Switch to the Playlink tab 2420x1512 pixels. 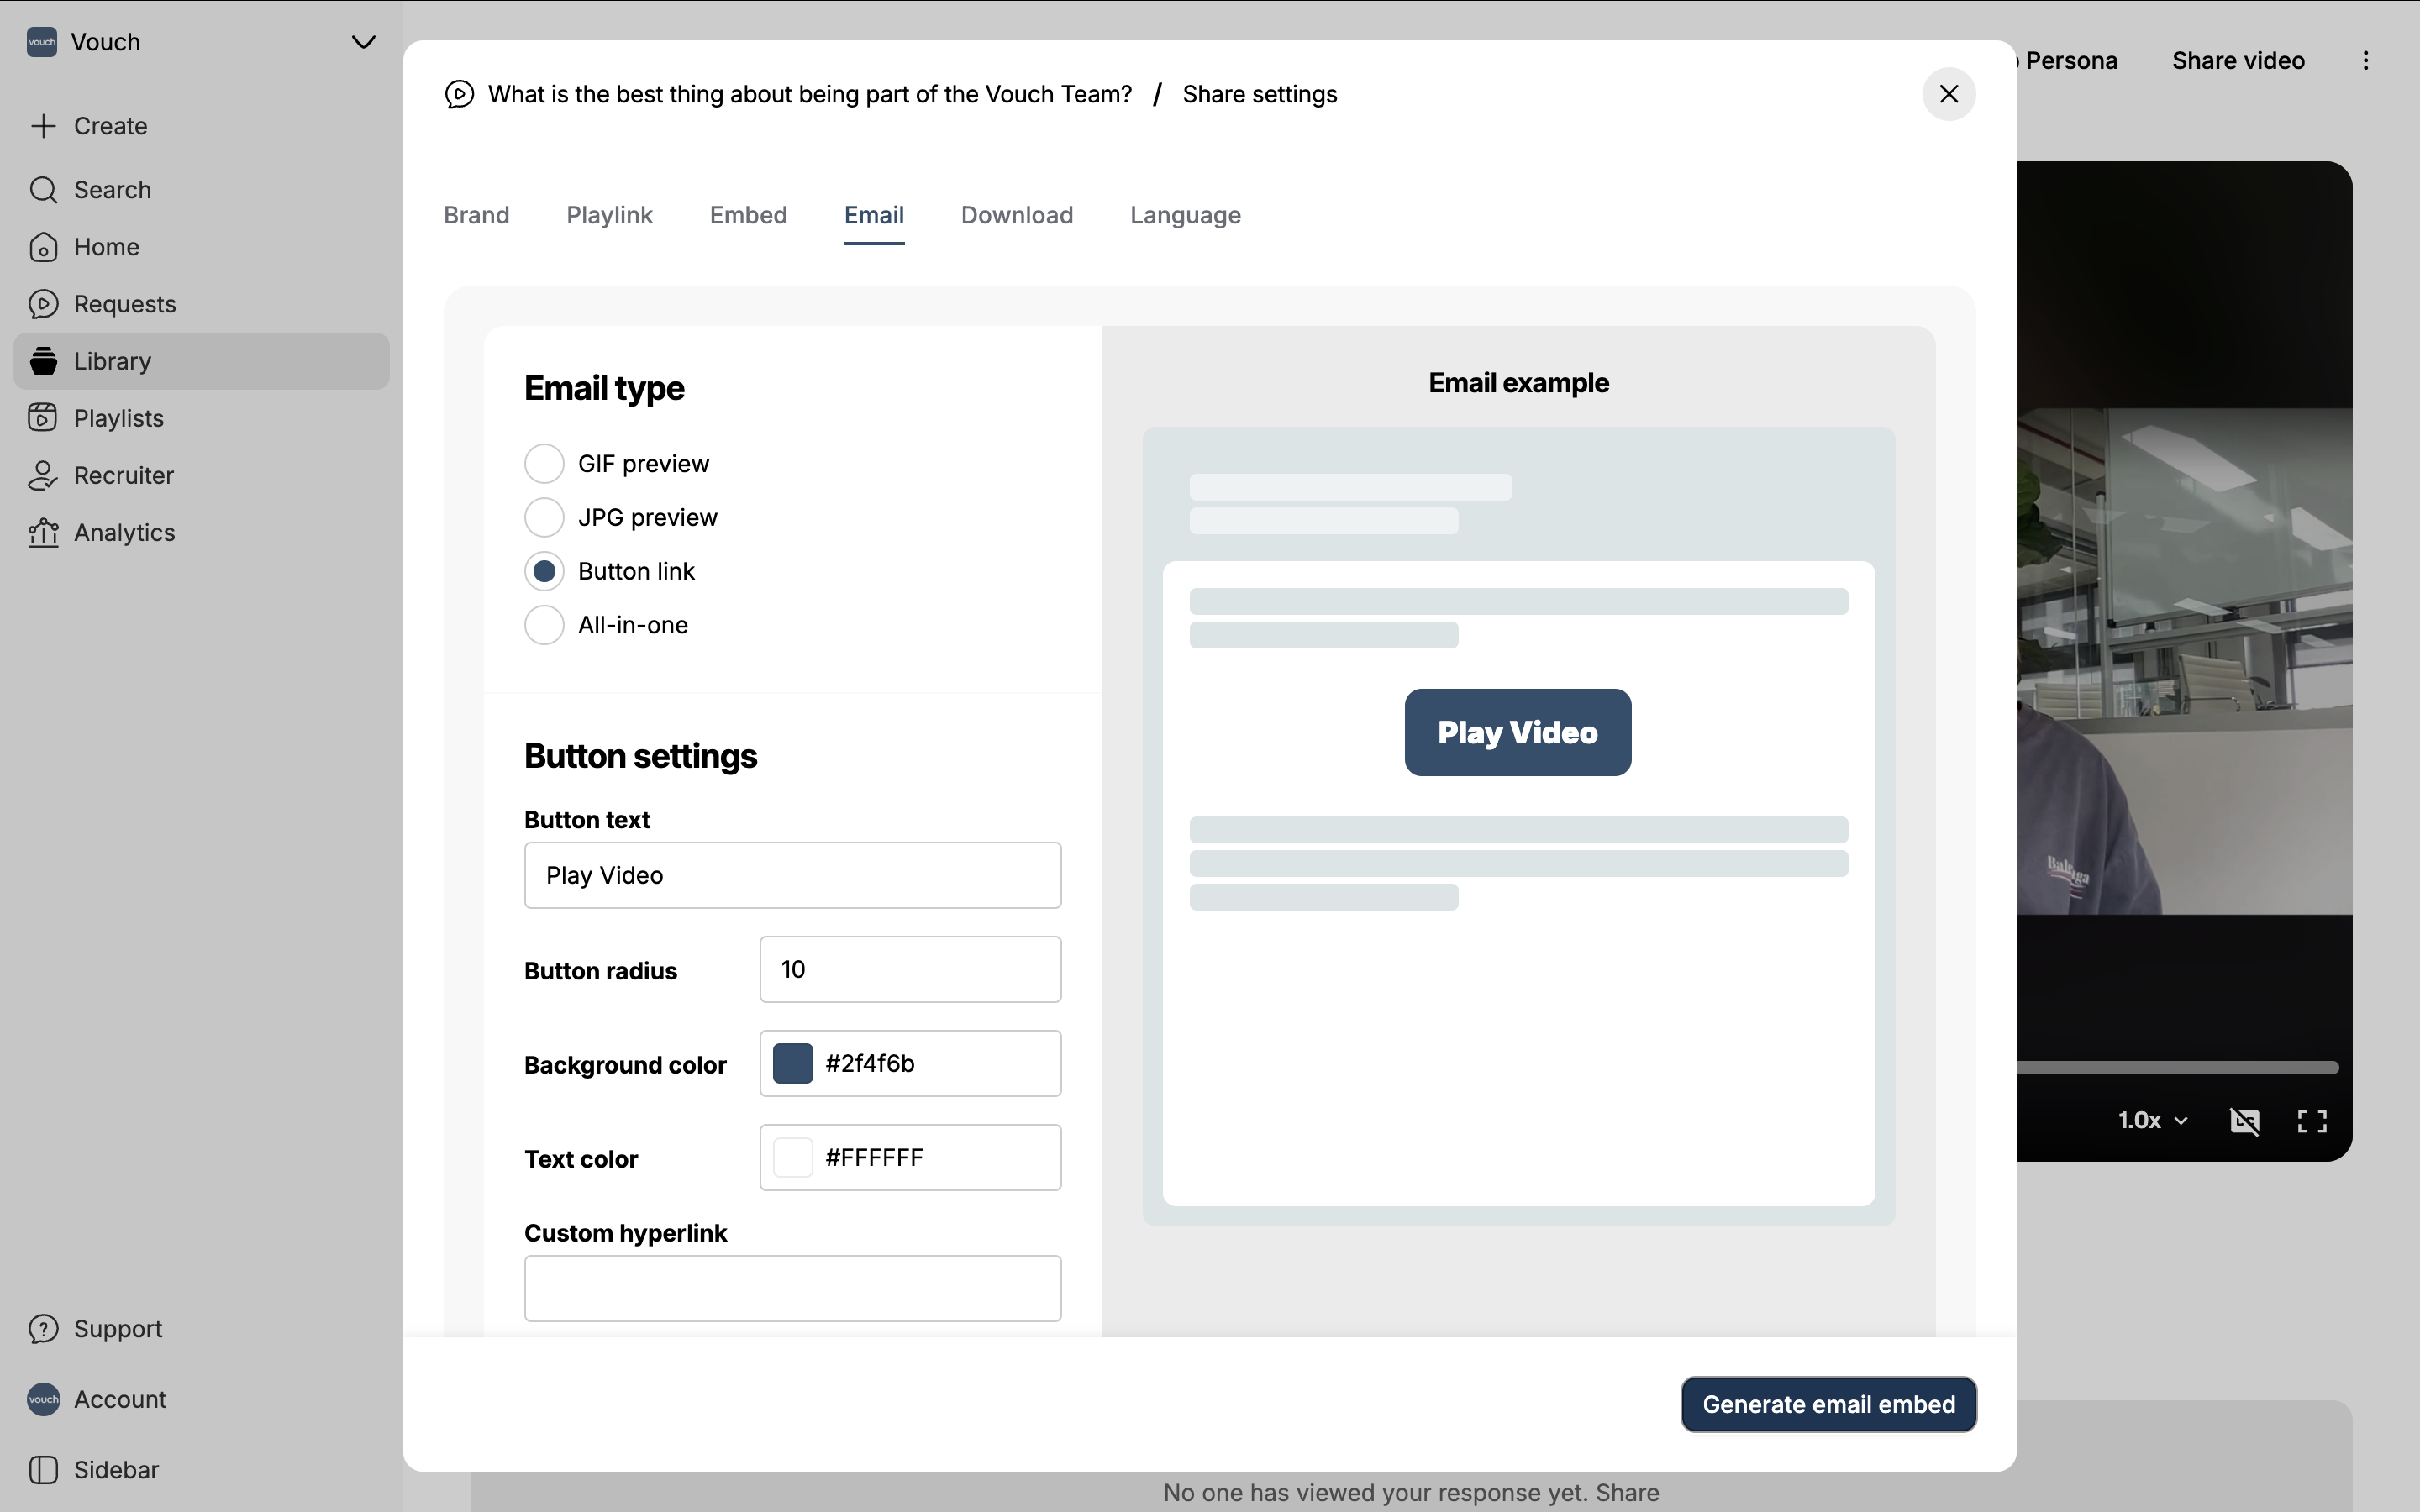click(x=609, y=215)
